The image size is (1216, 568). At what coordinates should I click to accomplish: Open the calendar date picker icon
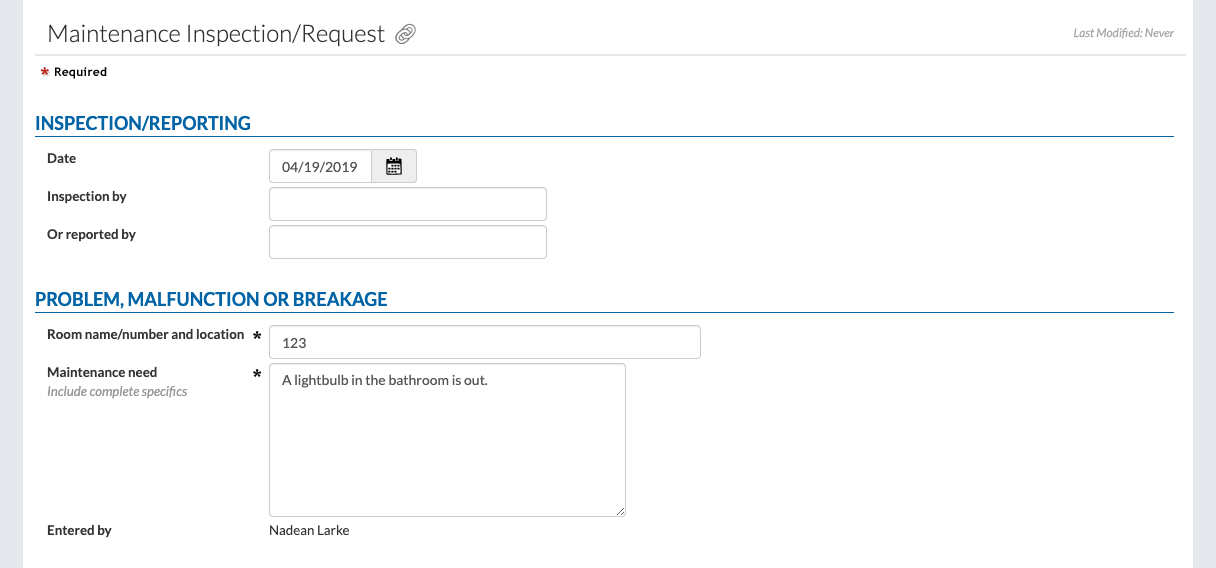tap(394, 167)
